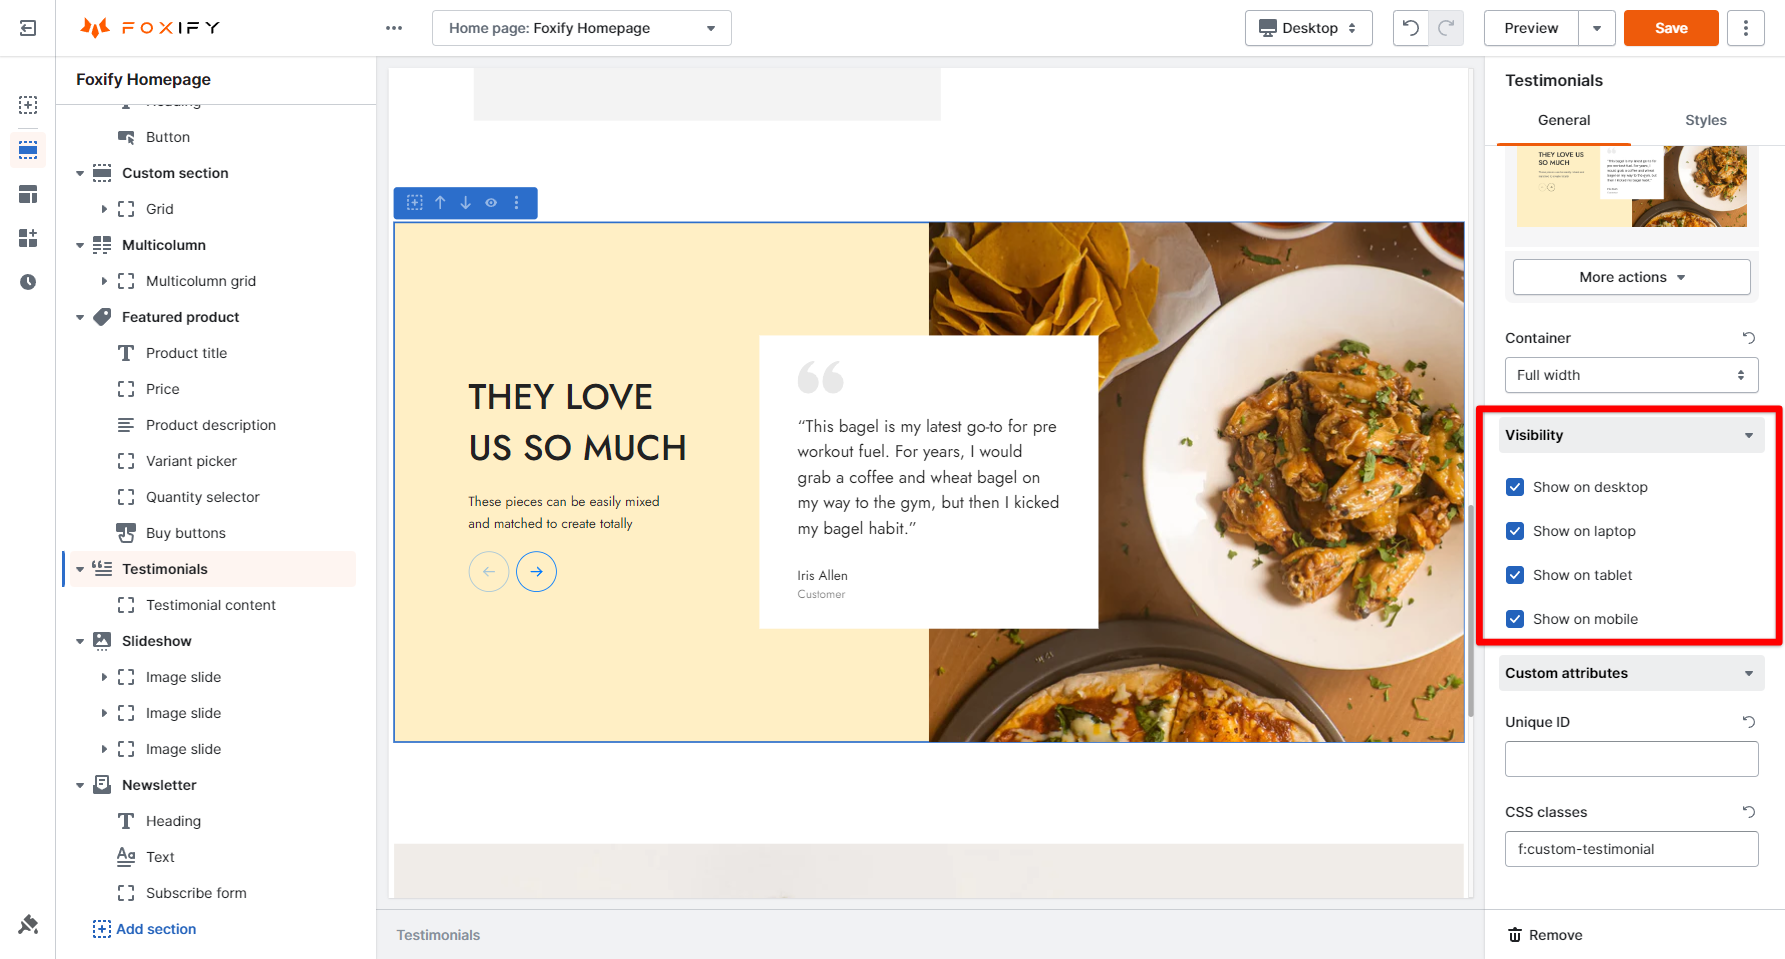Click the trash icon beside Remove

[x=1515, y=935]
